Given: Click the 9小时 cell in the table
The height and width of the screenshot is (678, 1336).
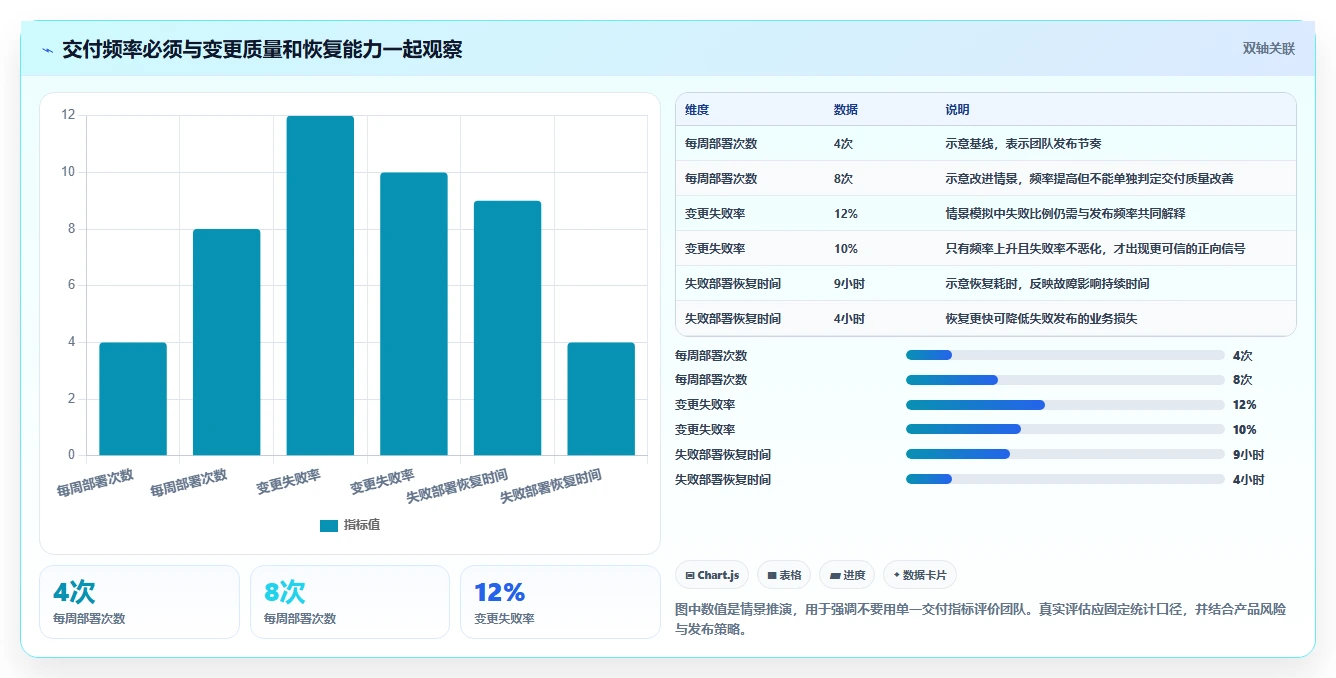Looking at the screenshot, I should (849, 284).
